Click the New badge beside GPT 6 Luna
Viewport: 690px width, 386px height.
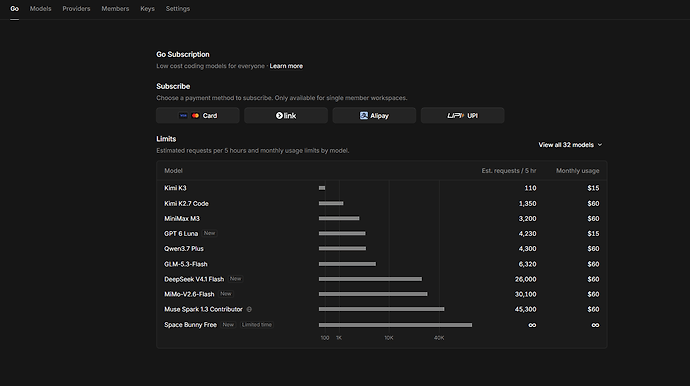pos(209,233)
